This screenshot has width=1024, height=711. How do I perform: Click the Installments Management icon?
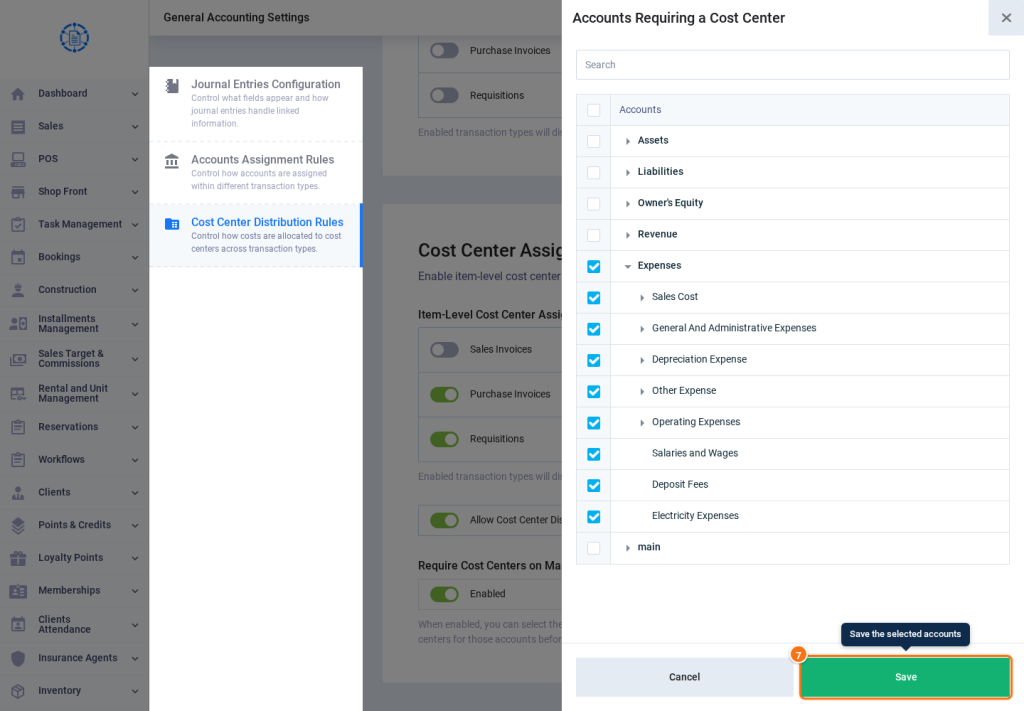tap(18, 324)
